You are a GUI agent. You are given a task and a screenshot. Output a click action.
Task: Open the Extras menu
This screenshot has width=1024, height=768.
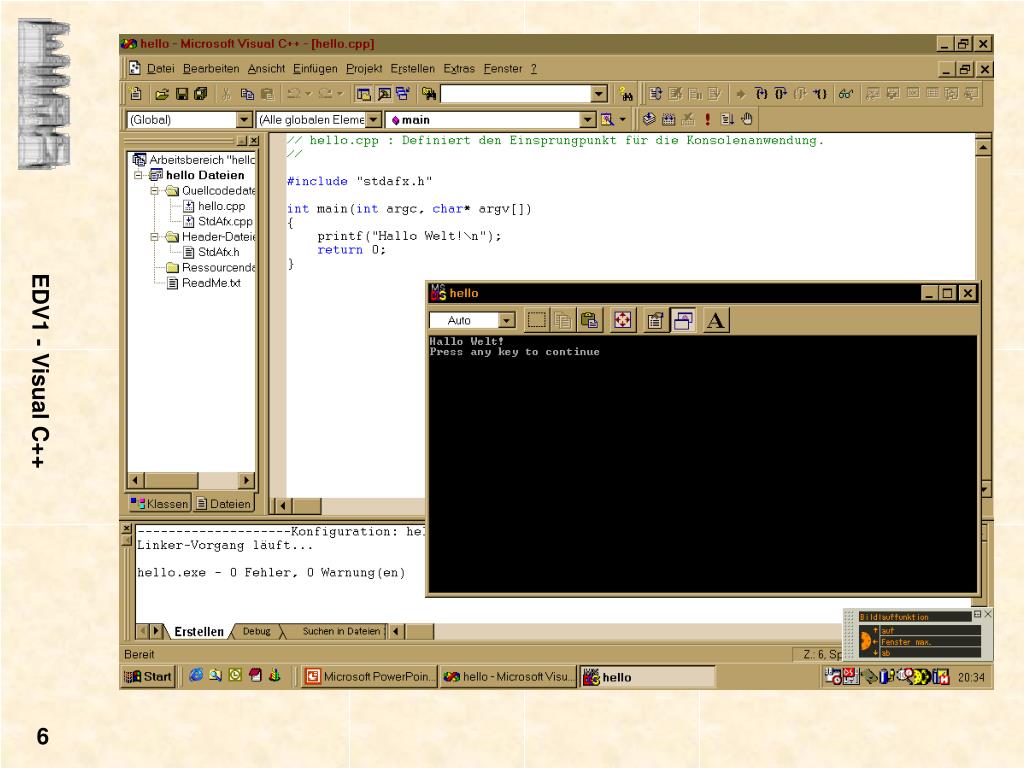pos(459,69)
